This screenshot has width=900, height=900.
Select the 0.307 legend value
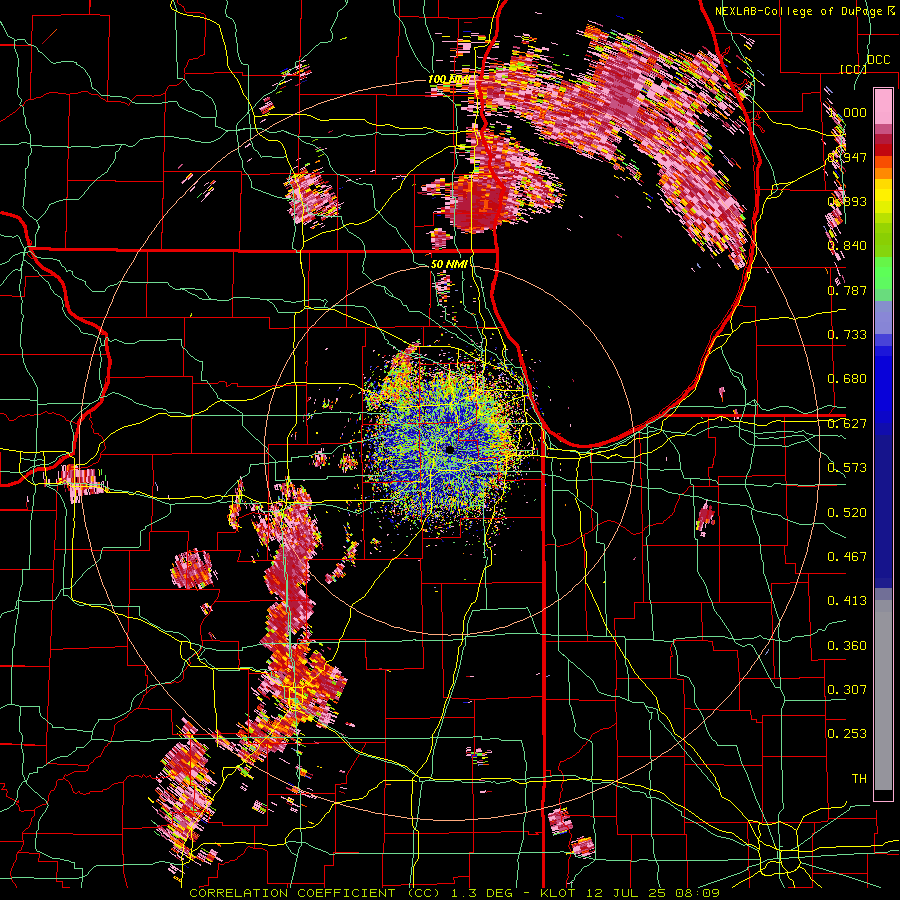[847, 690]
